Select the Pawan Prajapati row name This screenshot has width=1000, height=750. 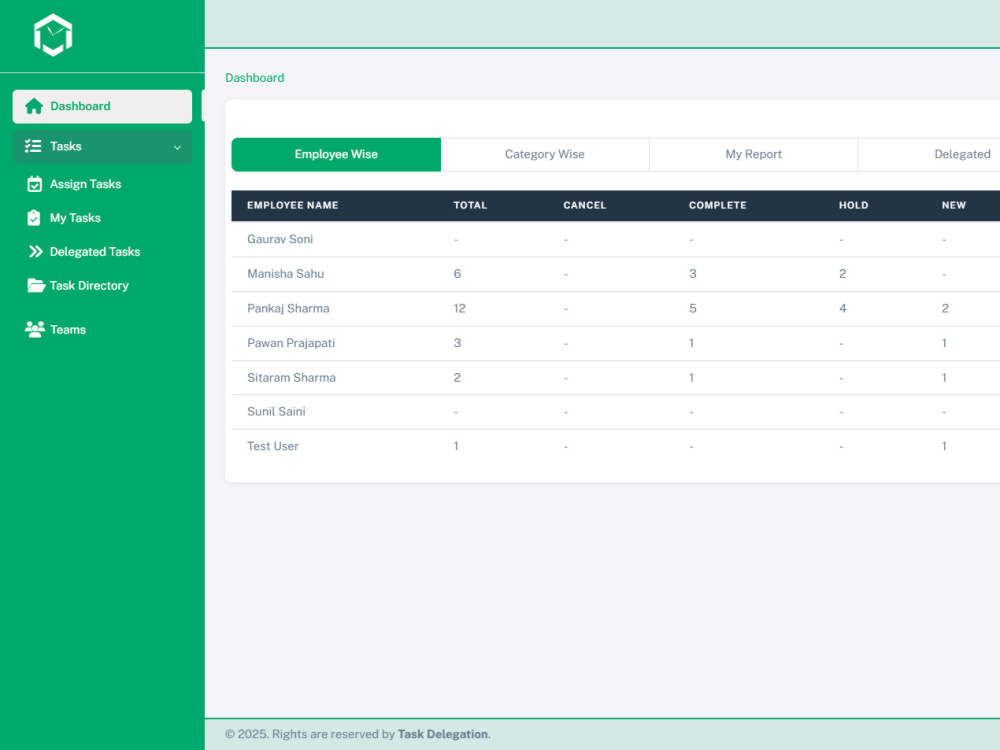coord(291,343)
